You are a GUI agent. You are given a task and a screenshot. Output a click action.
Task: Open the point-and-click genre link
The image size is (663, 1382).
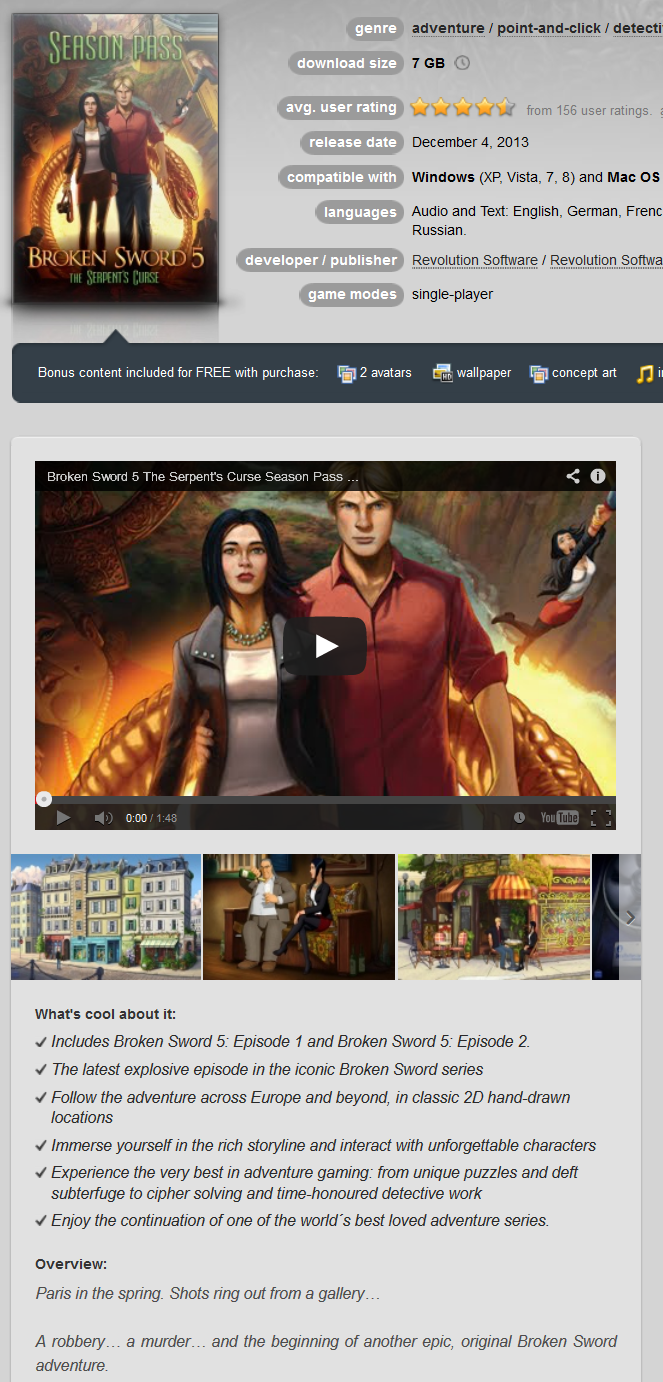[x=549, y=28]
